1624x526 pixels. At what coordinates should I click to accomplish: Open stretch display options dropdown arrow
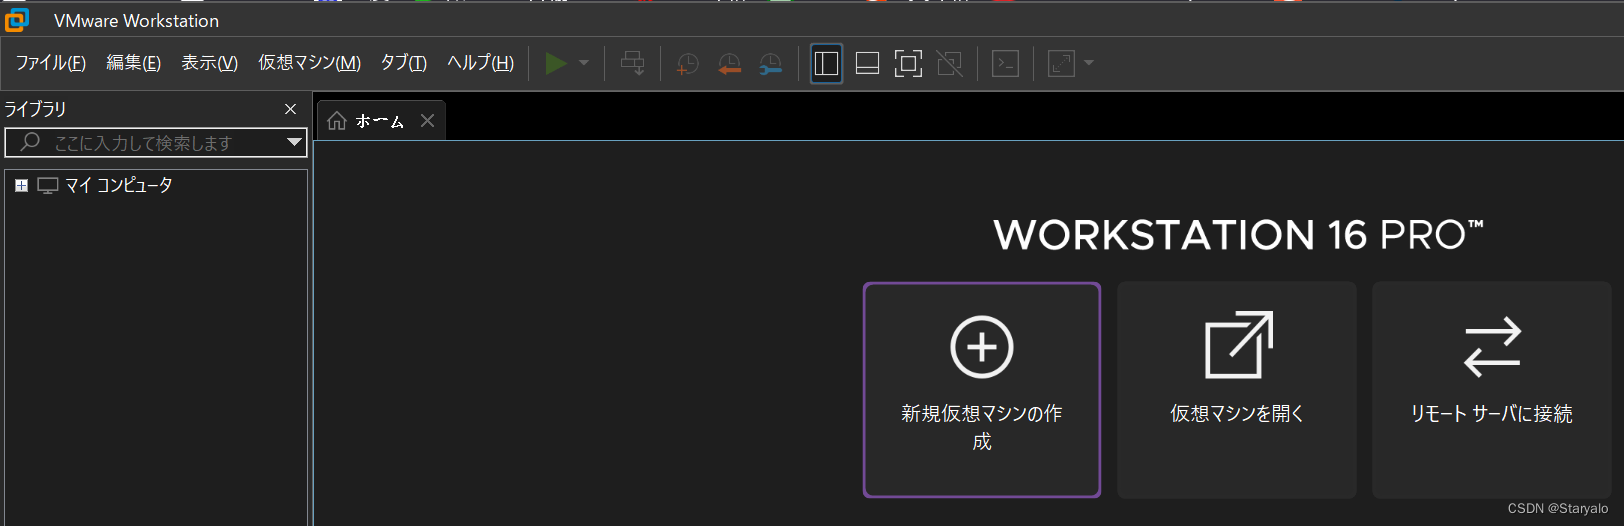[x=1089, y=63]
